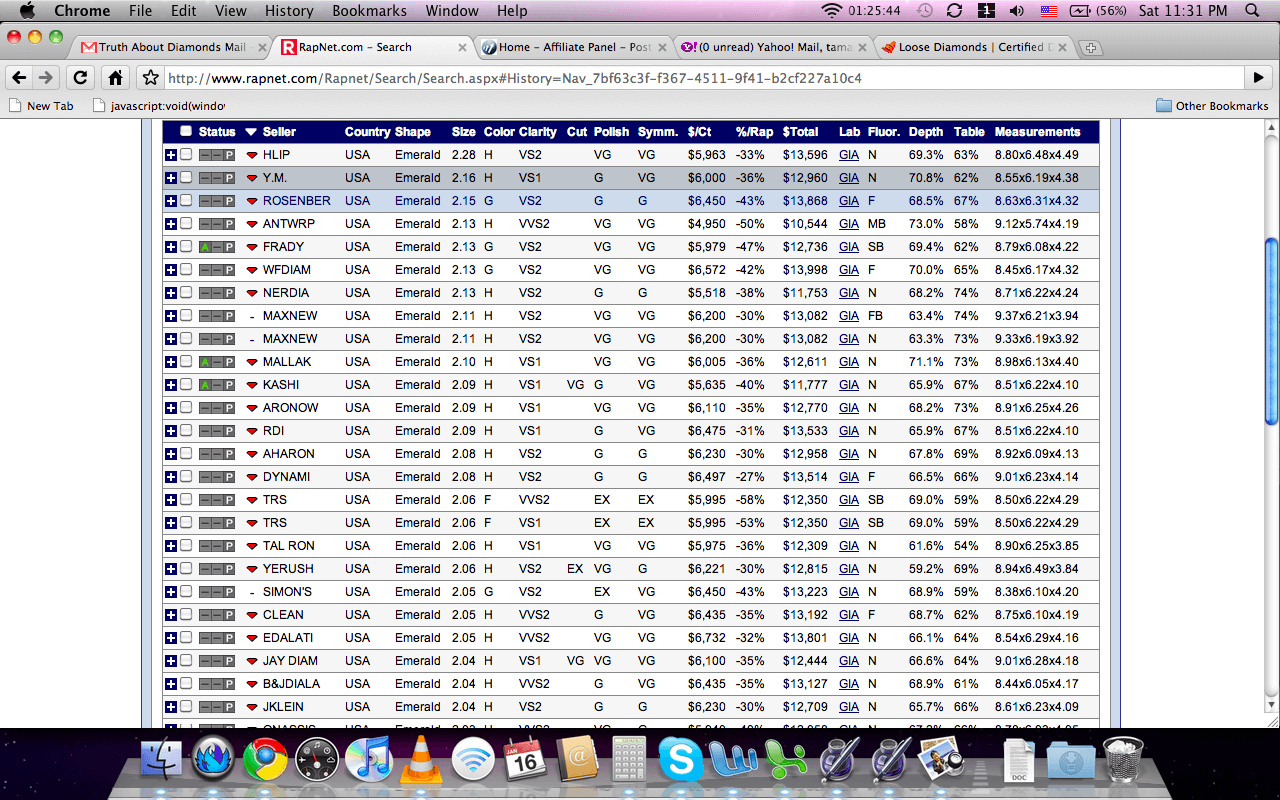Switch to the Home - Affiliate Panel tab
The image size is (1280, 800).
574,47
